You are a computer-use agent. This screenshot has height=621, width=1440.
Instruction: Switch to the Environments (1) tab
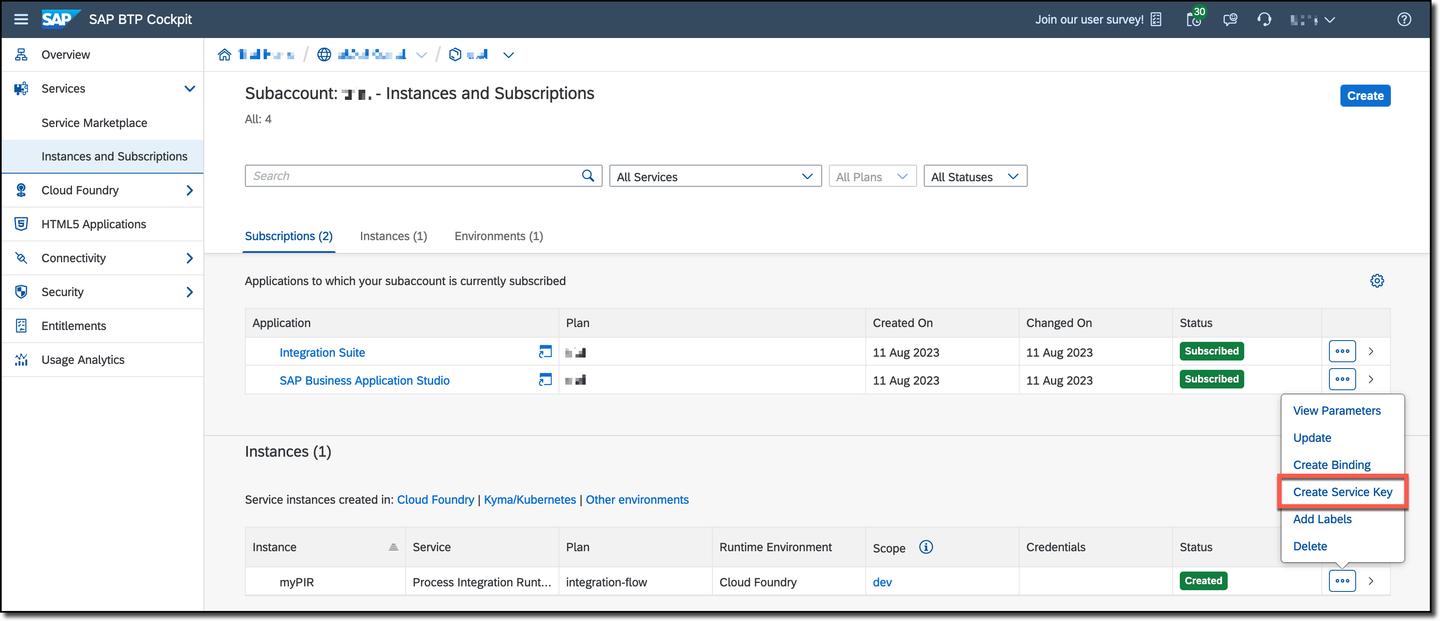[498, 236]
